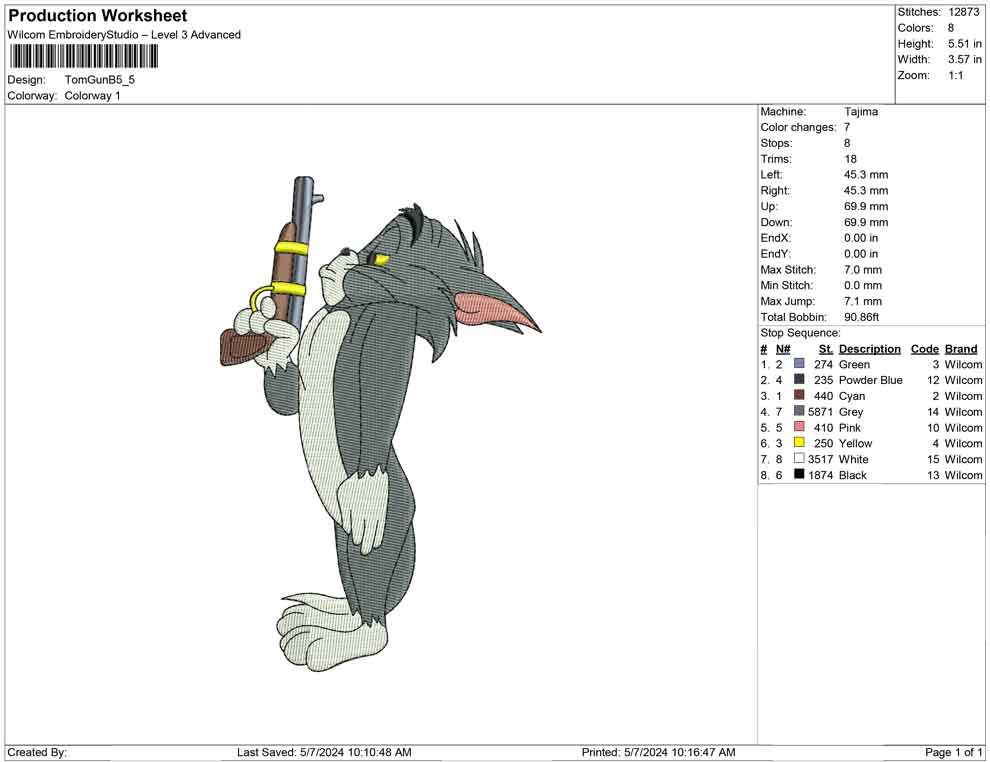The image size is (990, 762).
Task: Click the 'Page 1 of 1' footer text
Action: tap(953, 752)
